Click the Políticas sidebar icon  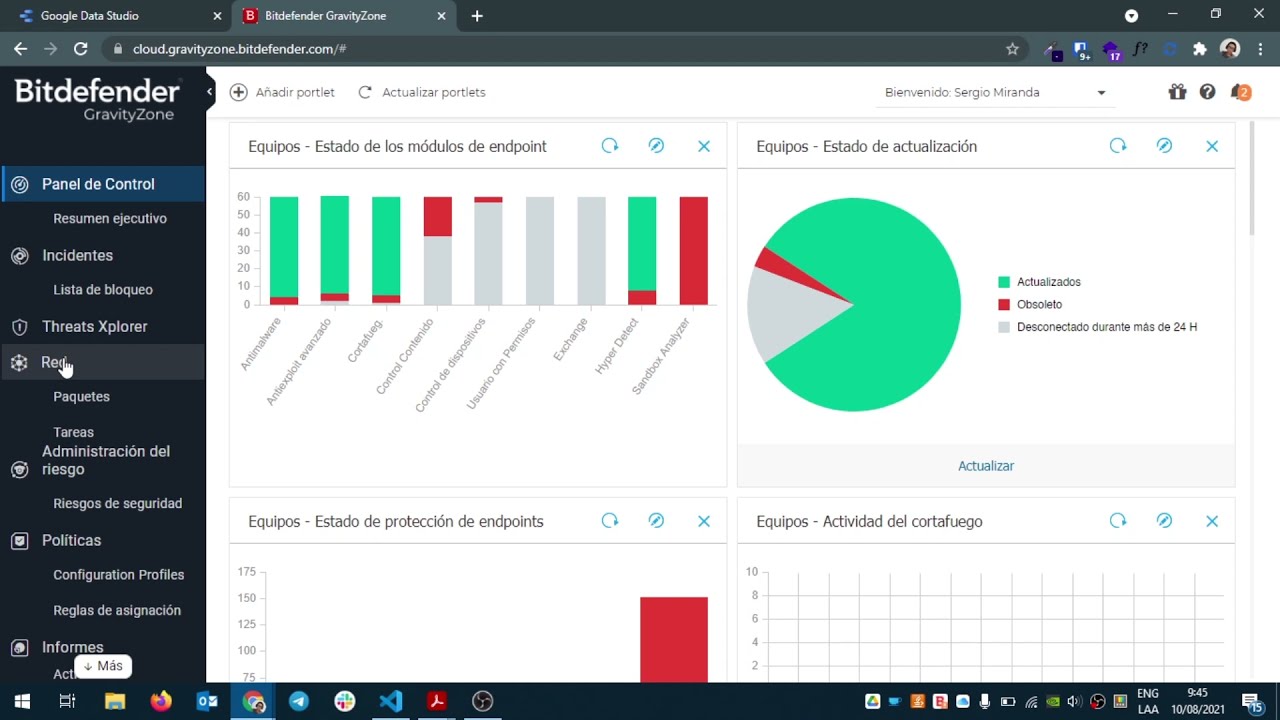(19, 541)
